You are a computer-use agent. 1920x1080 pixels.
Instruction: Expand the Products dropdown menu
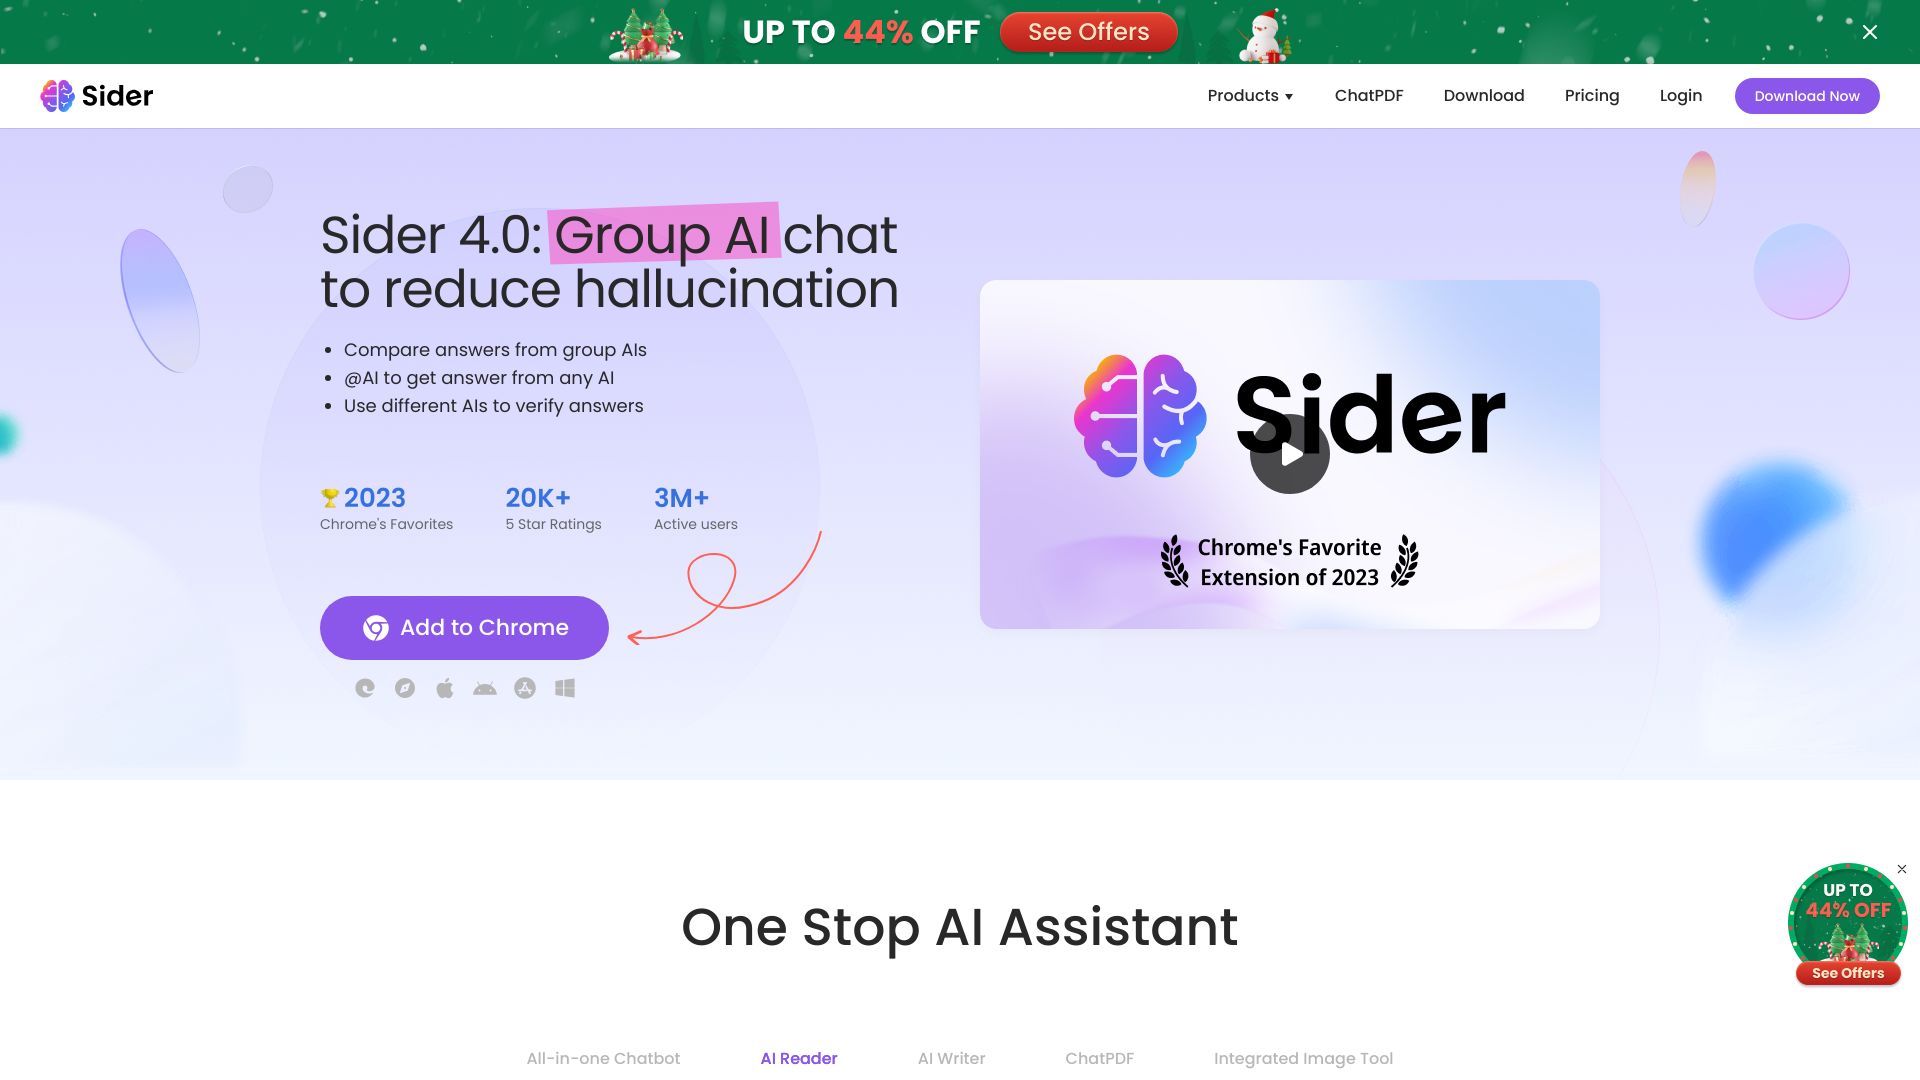pyautogui.click(x=1251, y=95)
